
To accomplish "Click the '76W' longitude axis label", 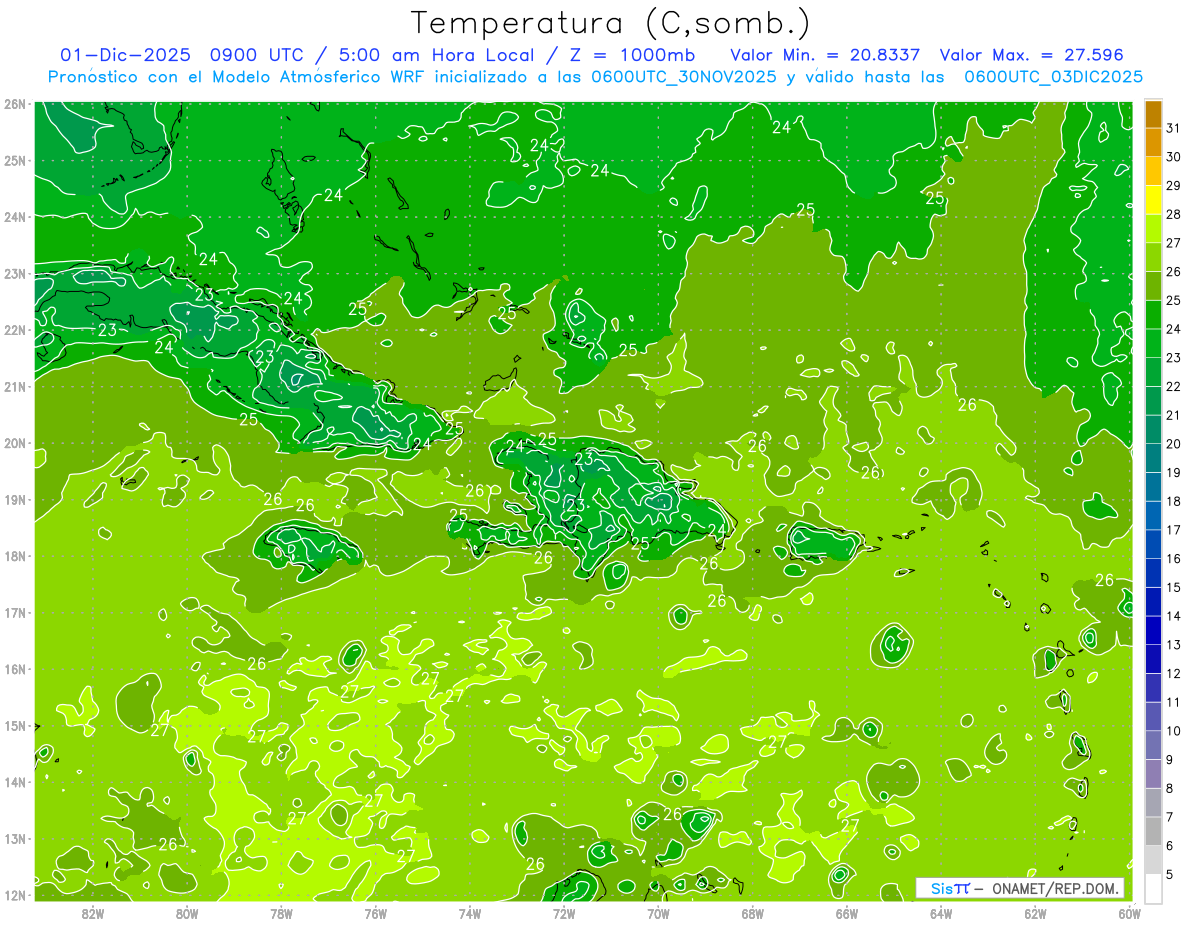I will [375, 913].
